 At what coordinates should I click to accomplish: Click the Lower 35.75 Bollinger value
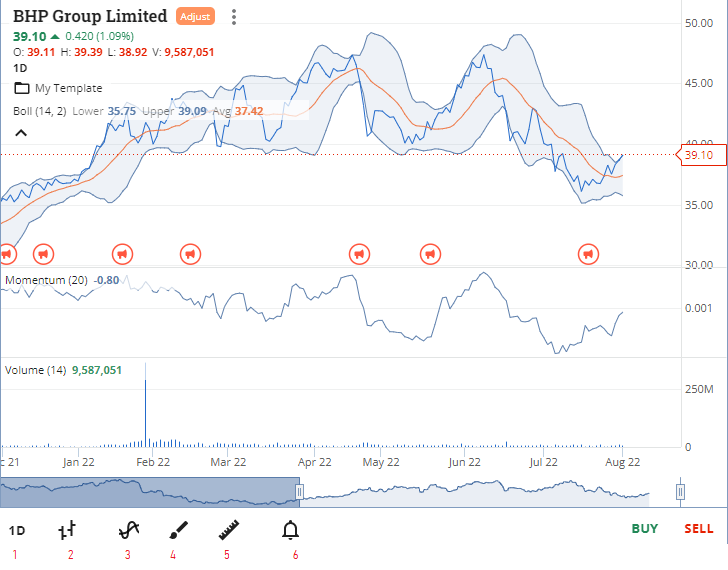(104, 111)
